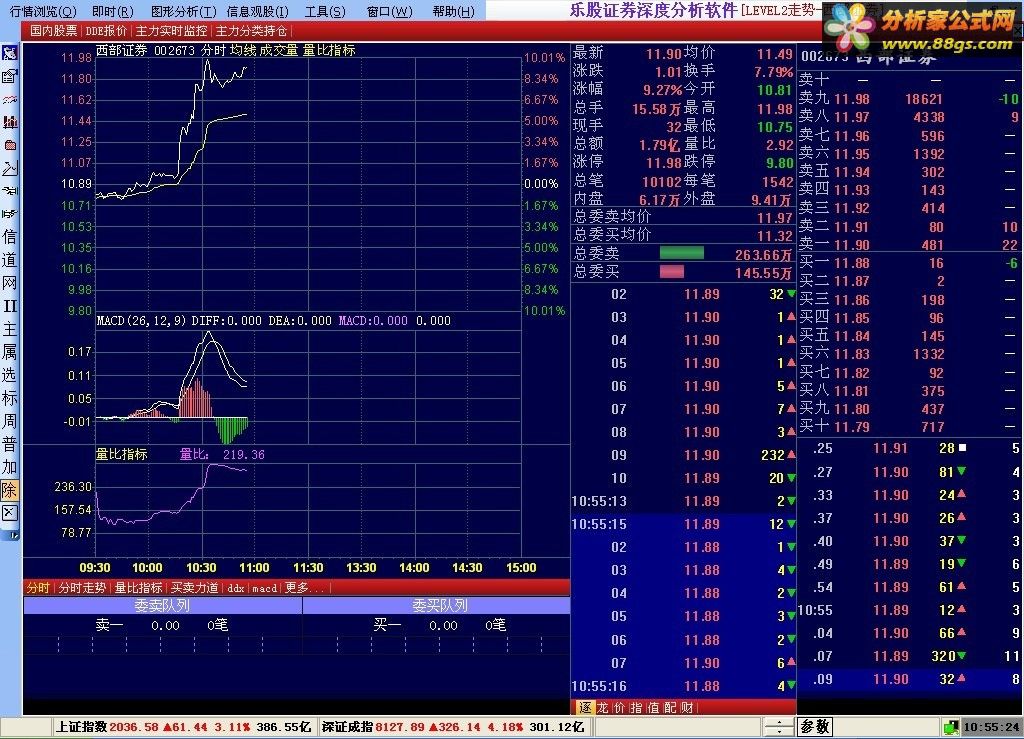This screenshot has width=1024, height=739.
Task: Select the 价 tab under tick list
Action: pos(619,708)
